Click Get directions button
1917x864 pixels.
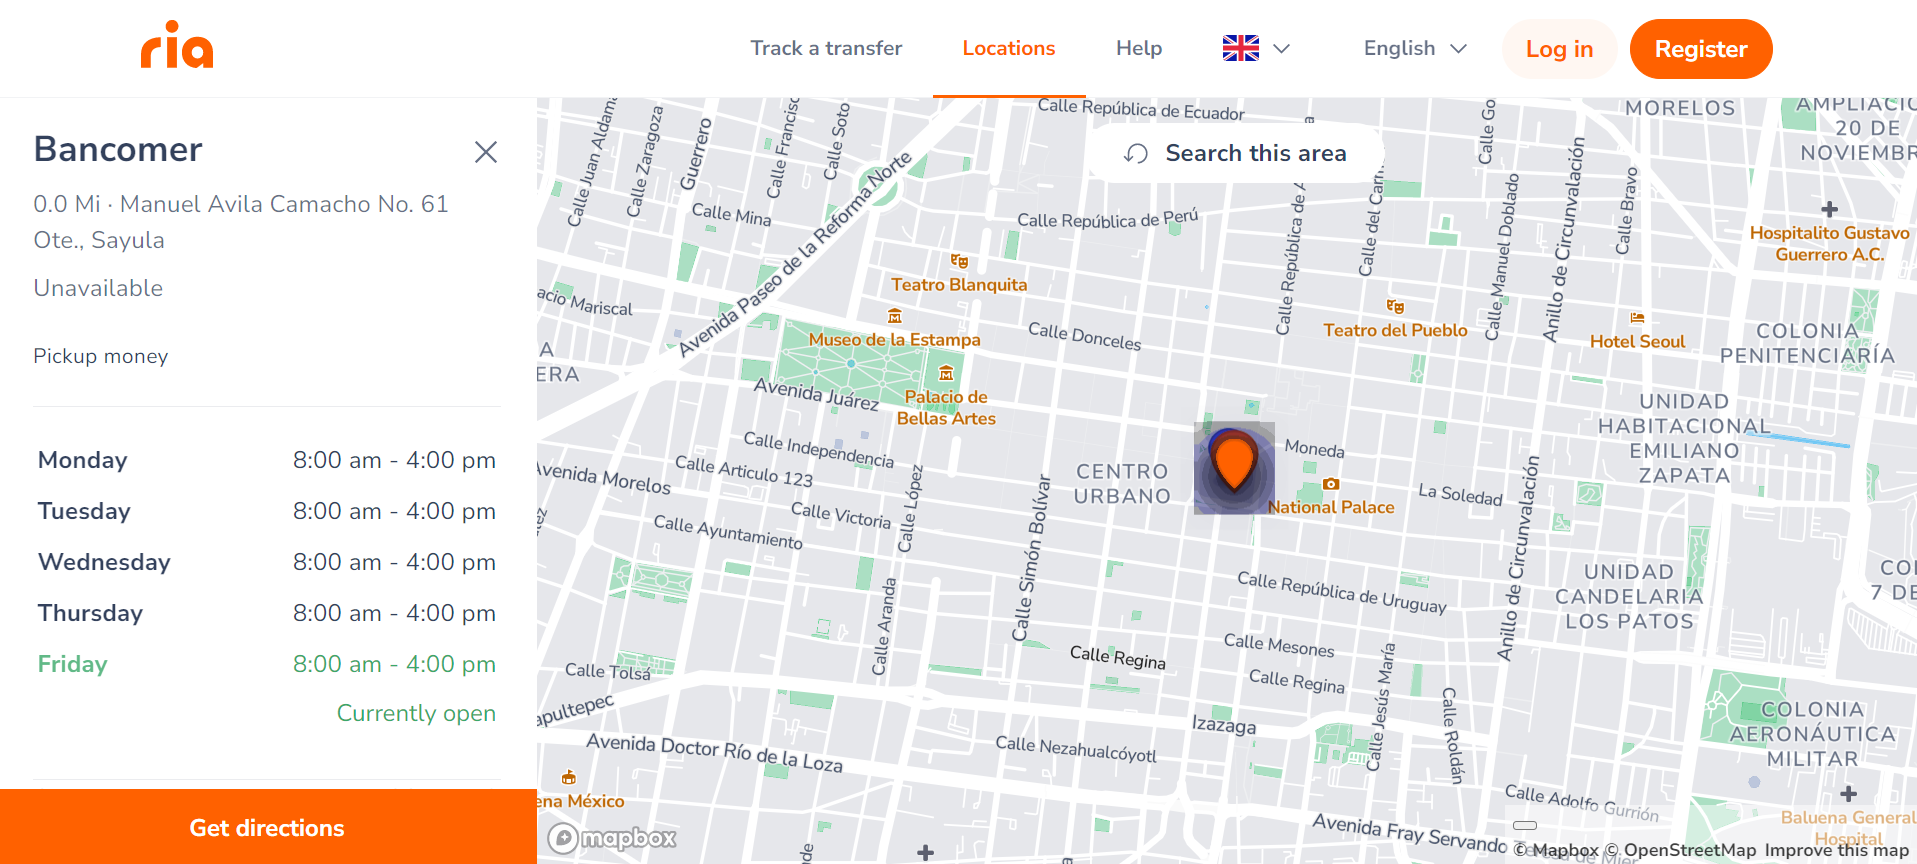(268, 827)
